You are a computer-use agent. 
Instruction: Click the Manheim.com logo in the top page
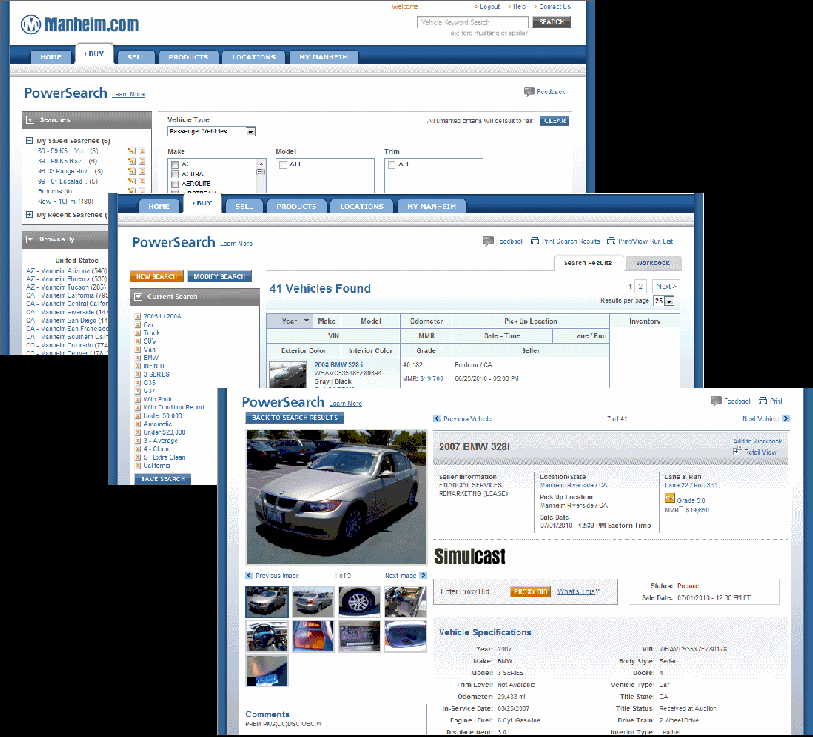click(79, 24)
